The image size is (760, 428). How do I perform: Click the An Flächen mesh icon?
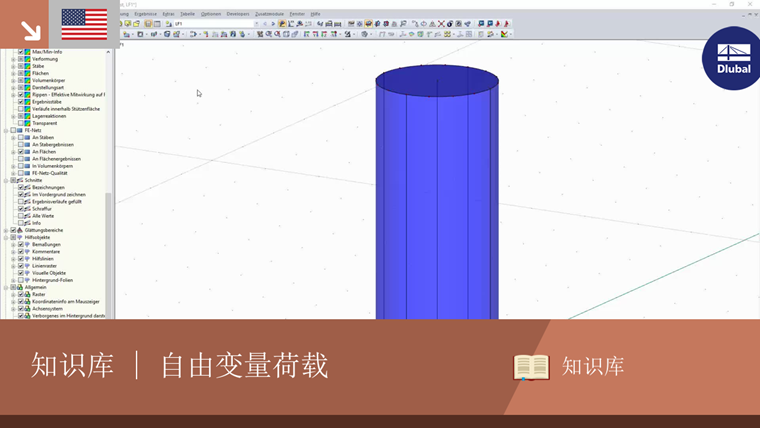(x=28, y=152)
